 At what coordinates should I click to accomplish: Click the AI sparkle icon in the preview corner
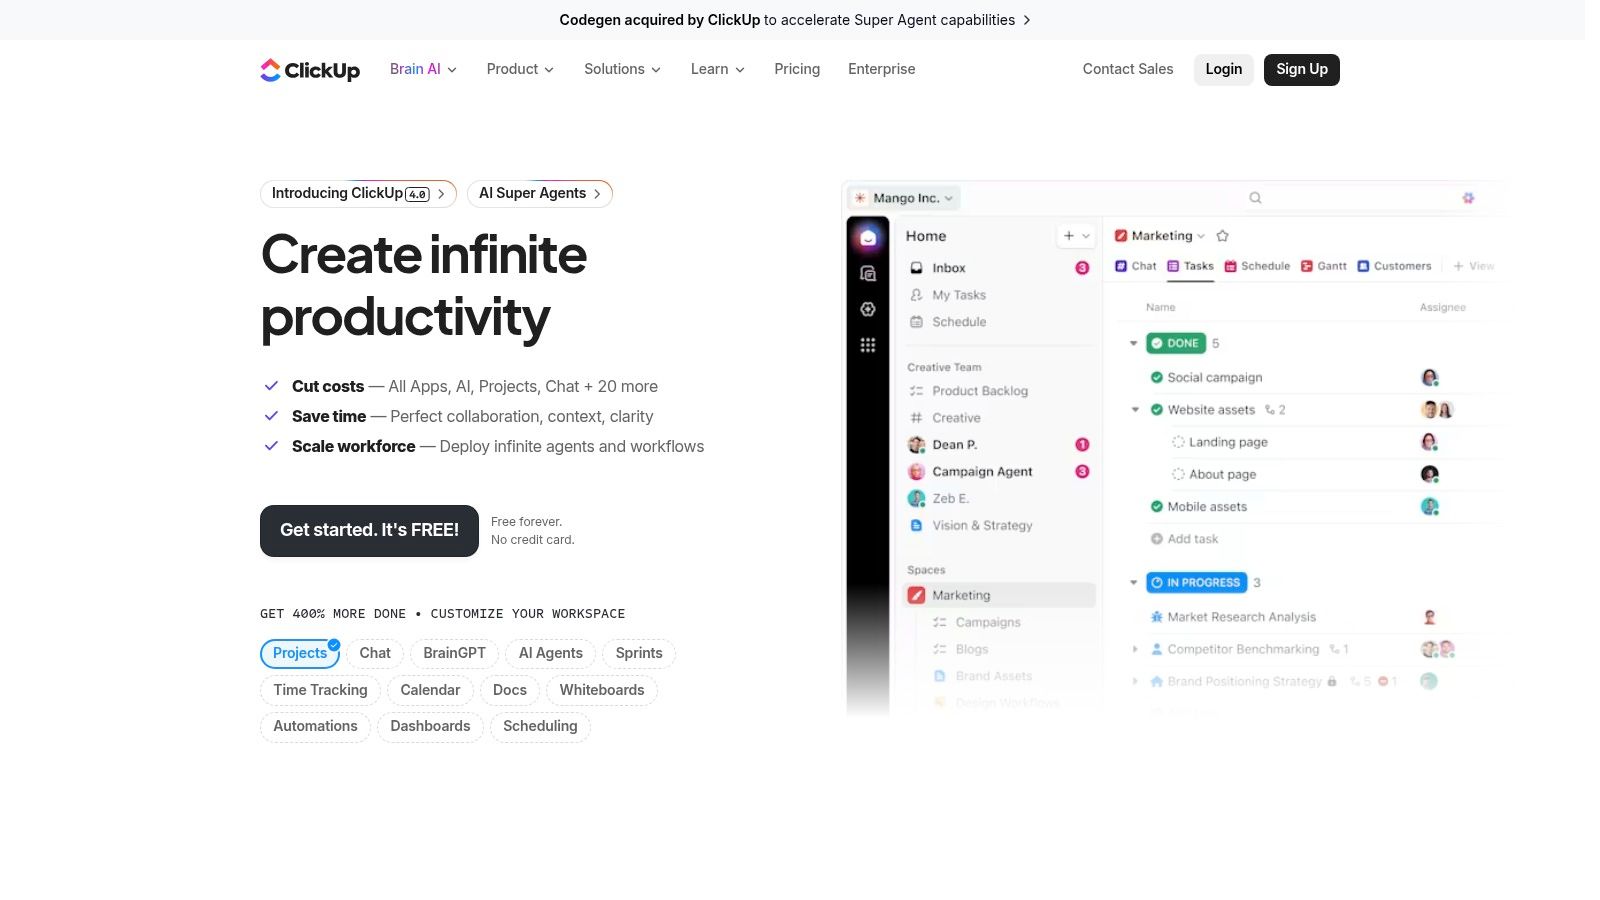click(x=1468, y=198)
